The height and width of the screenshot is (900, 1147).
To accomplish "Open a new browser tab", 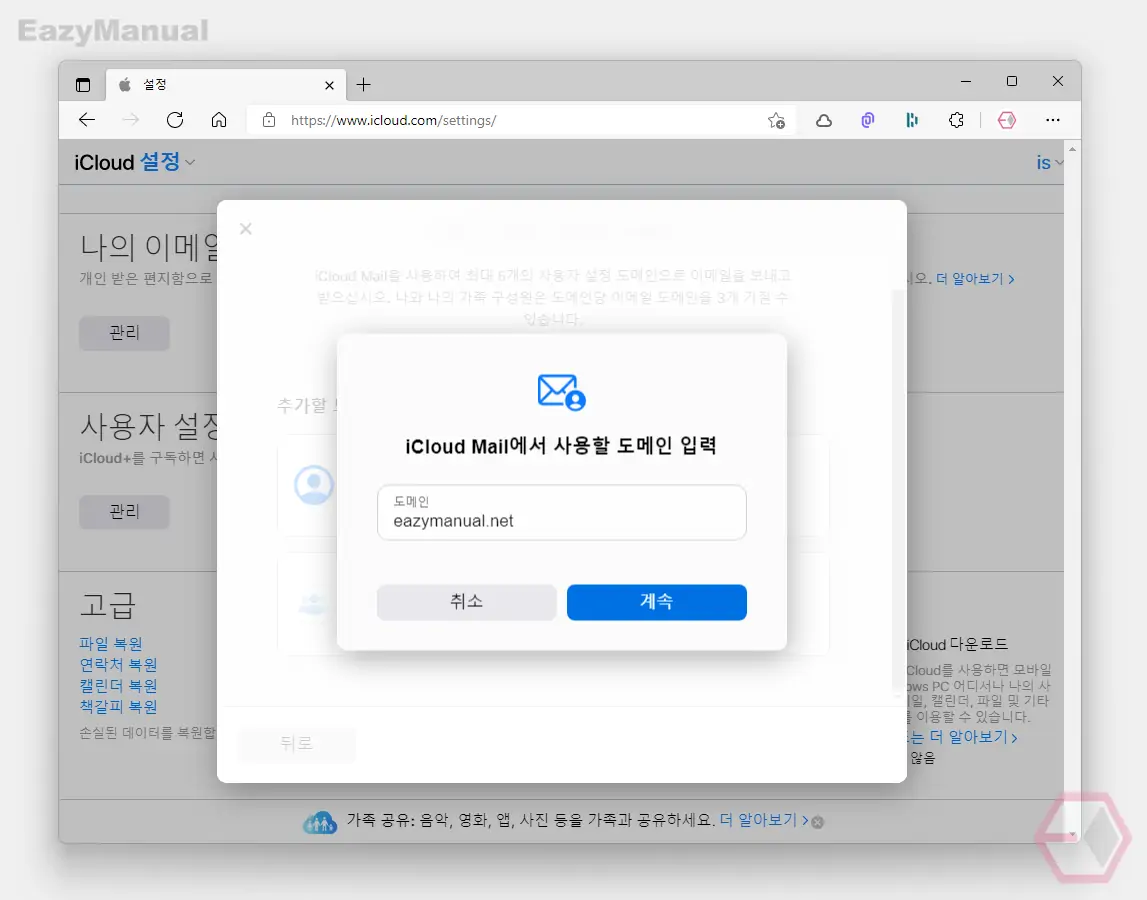I will pos(364,85).
